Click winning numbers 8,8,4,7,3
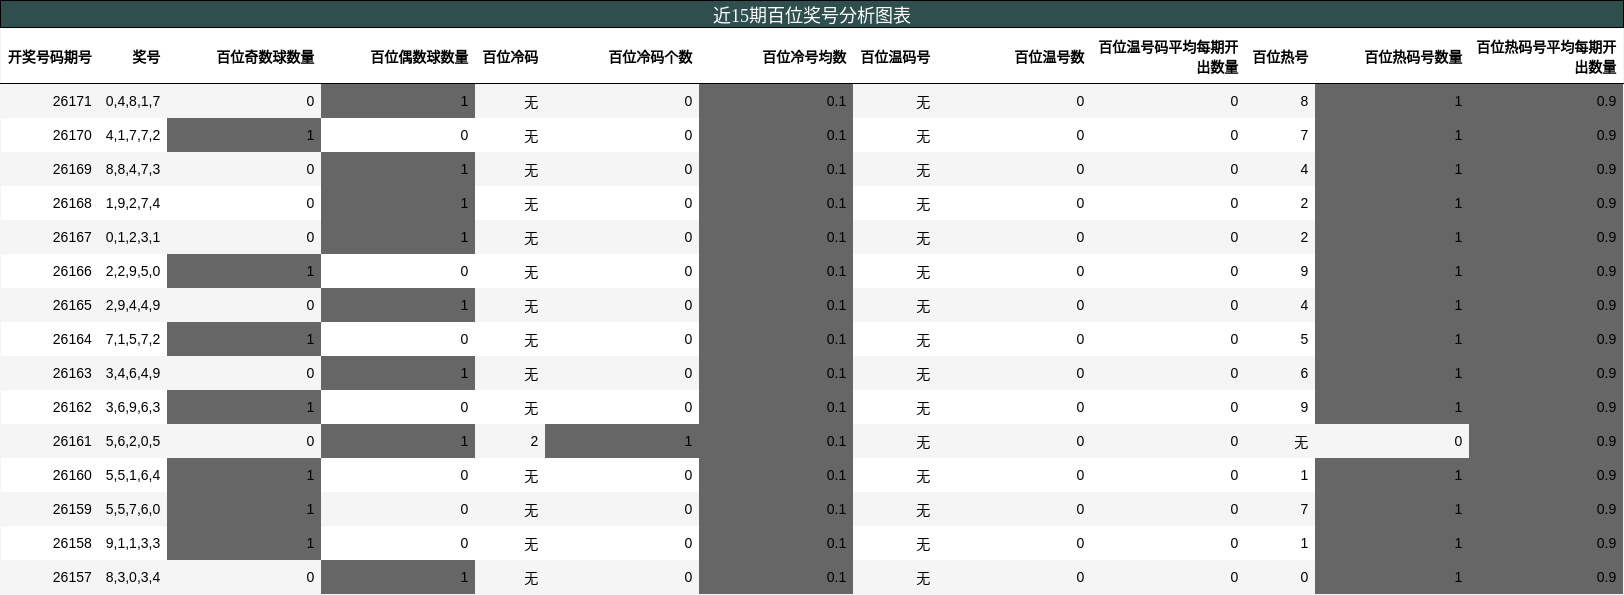 click(x=133, y=169)
